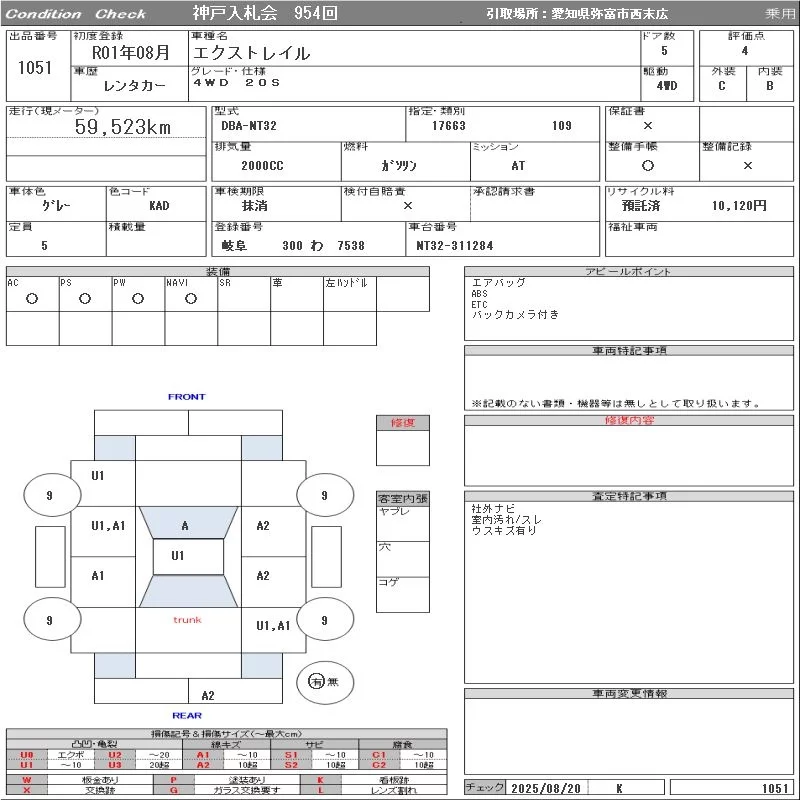Click classification number 109
Screen dimensions: 800x800
click(x=561, y=126)
